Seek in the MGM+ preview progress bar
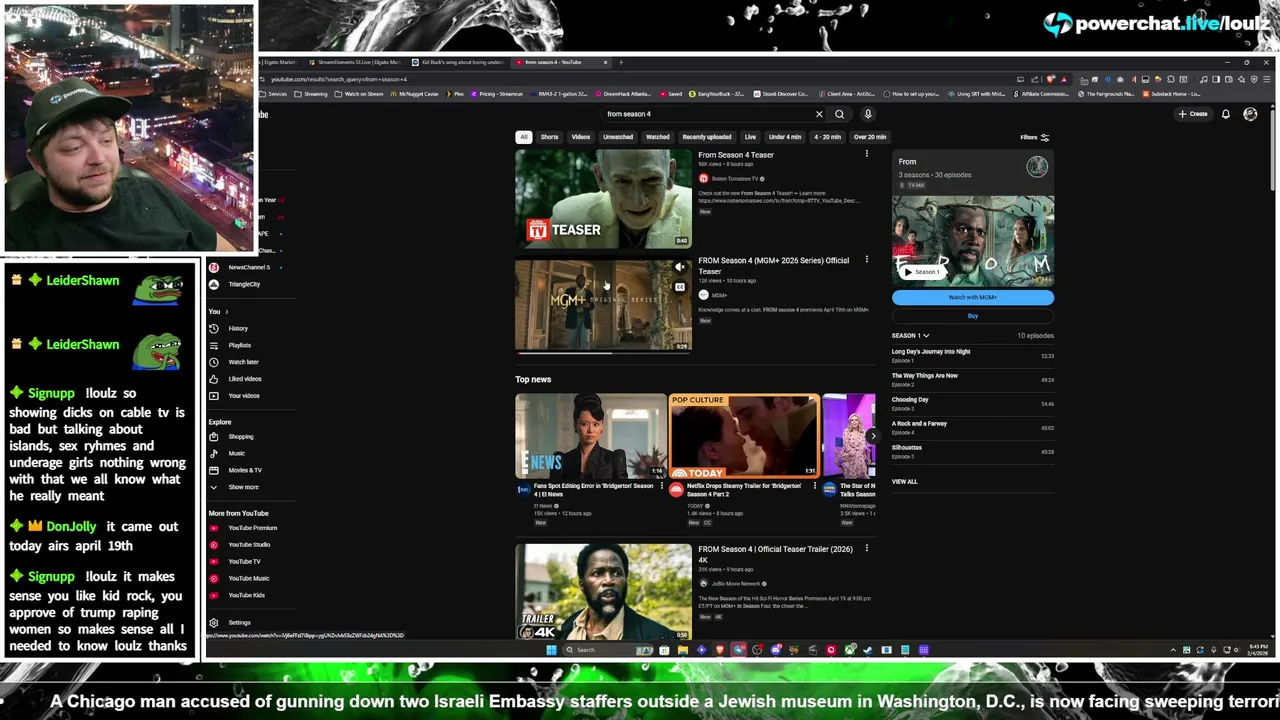Screen dimensions: 1280x720 (x=603, y=352)
